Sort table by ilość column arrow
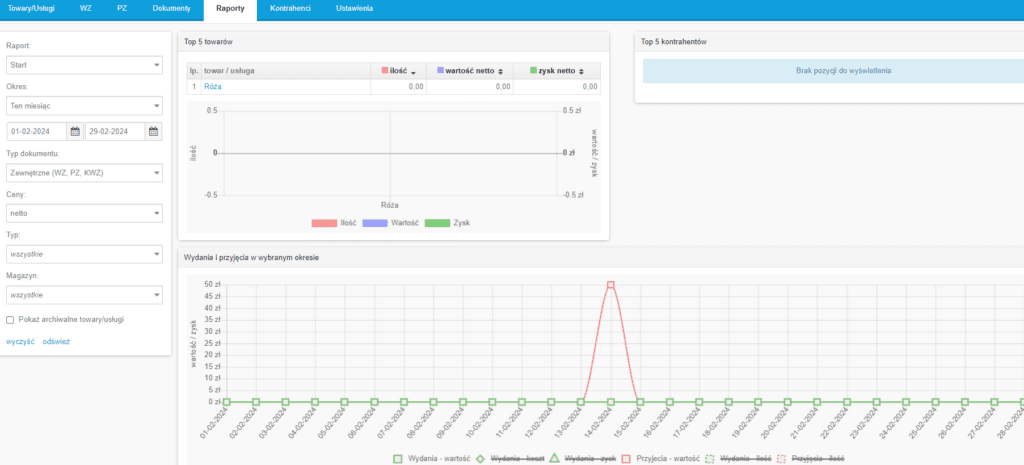1024x465 pixels. pos(413,72)
